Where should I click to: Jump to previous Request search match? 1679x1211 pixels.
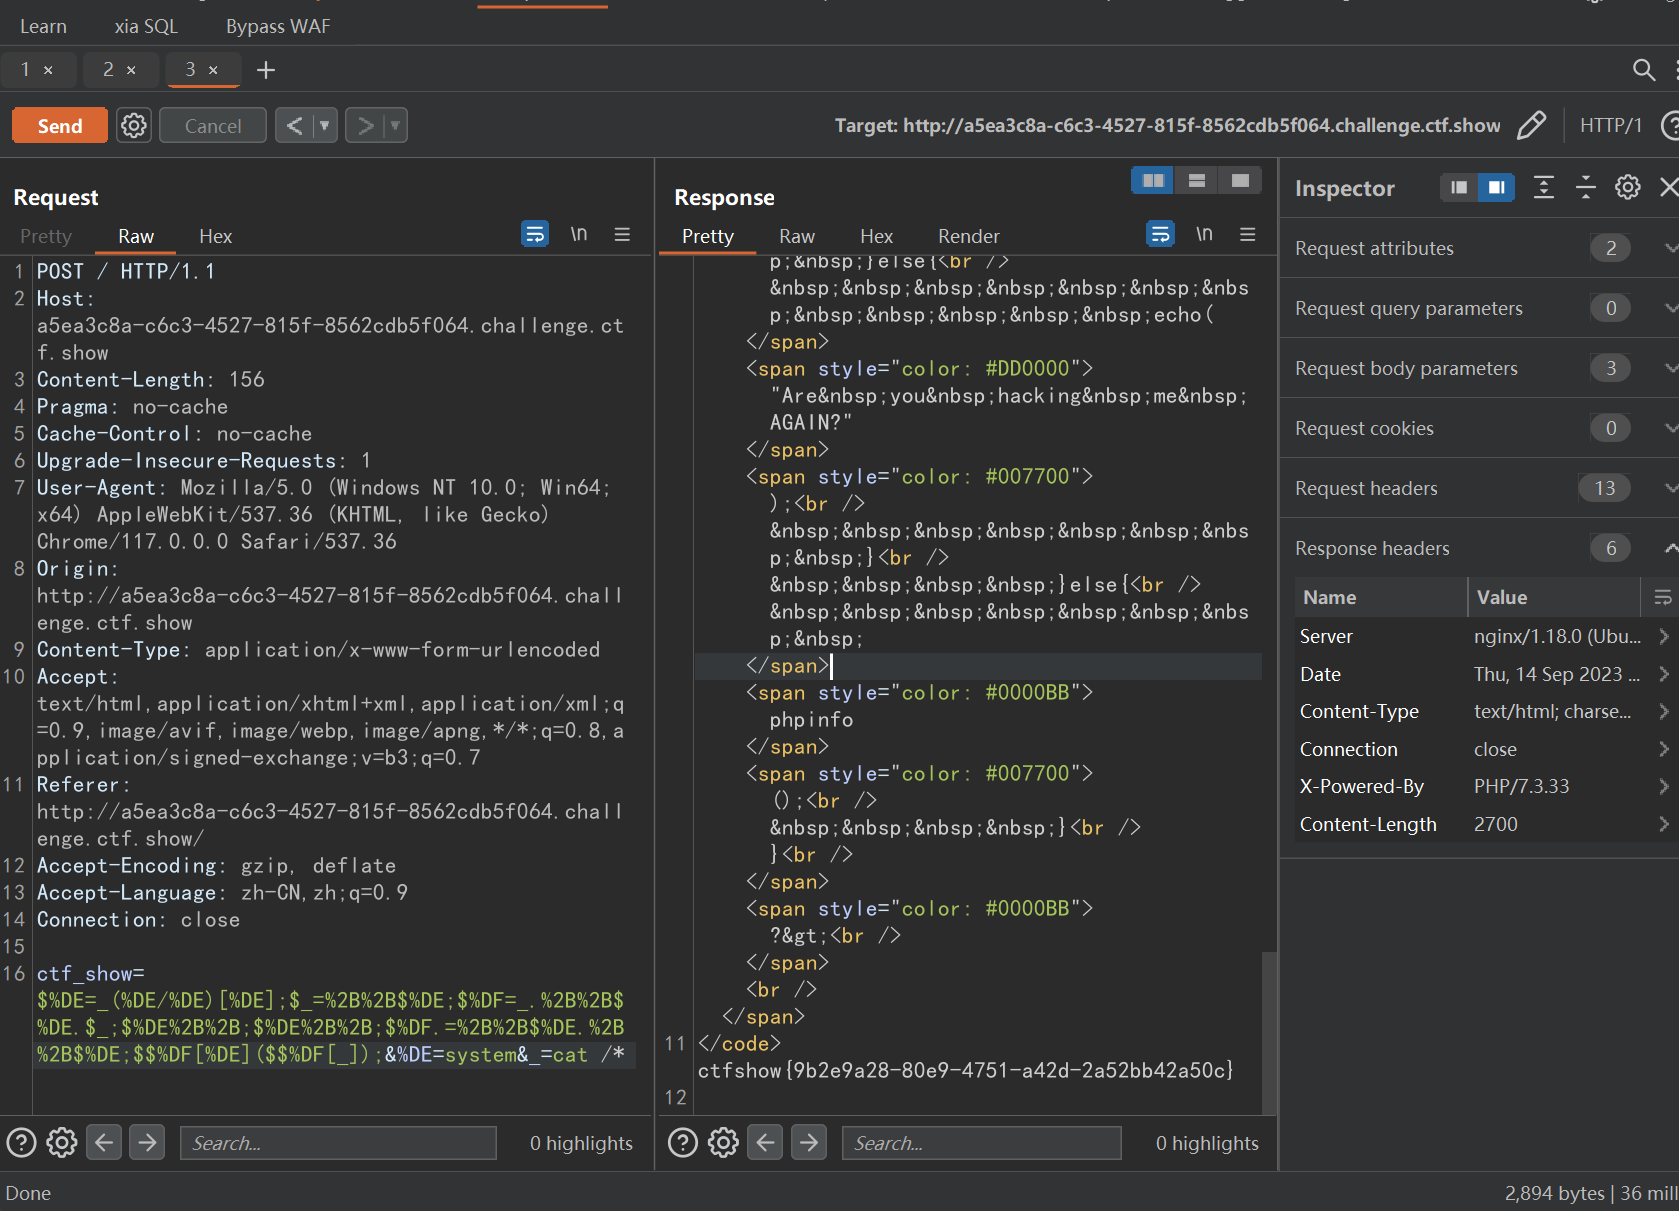104,1142
